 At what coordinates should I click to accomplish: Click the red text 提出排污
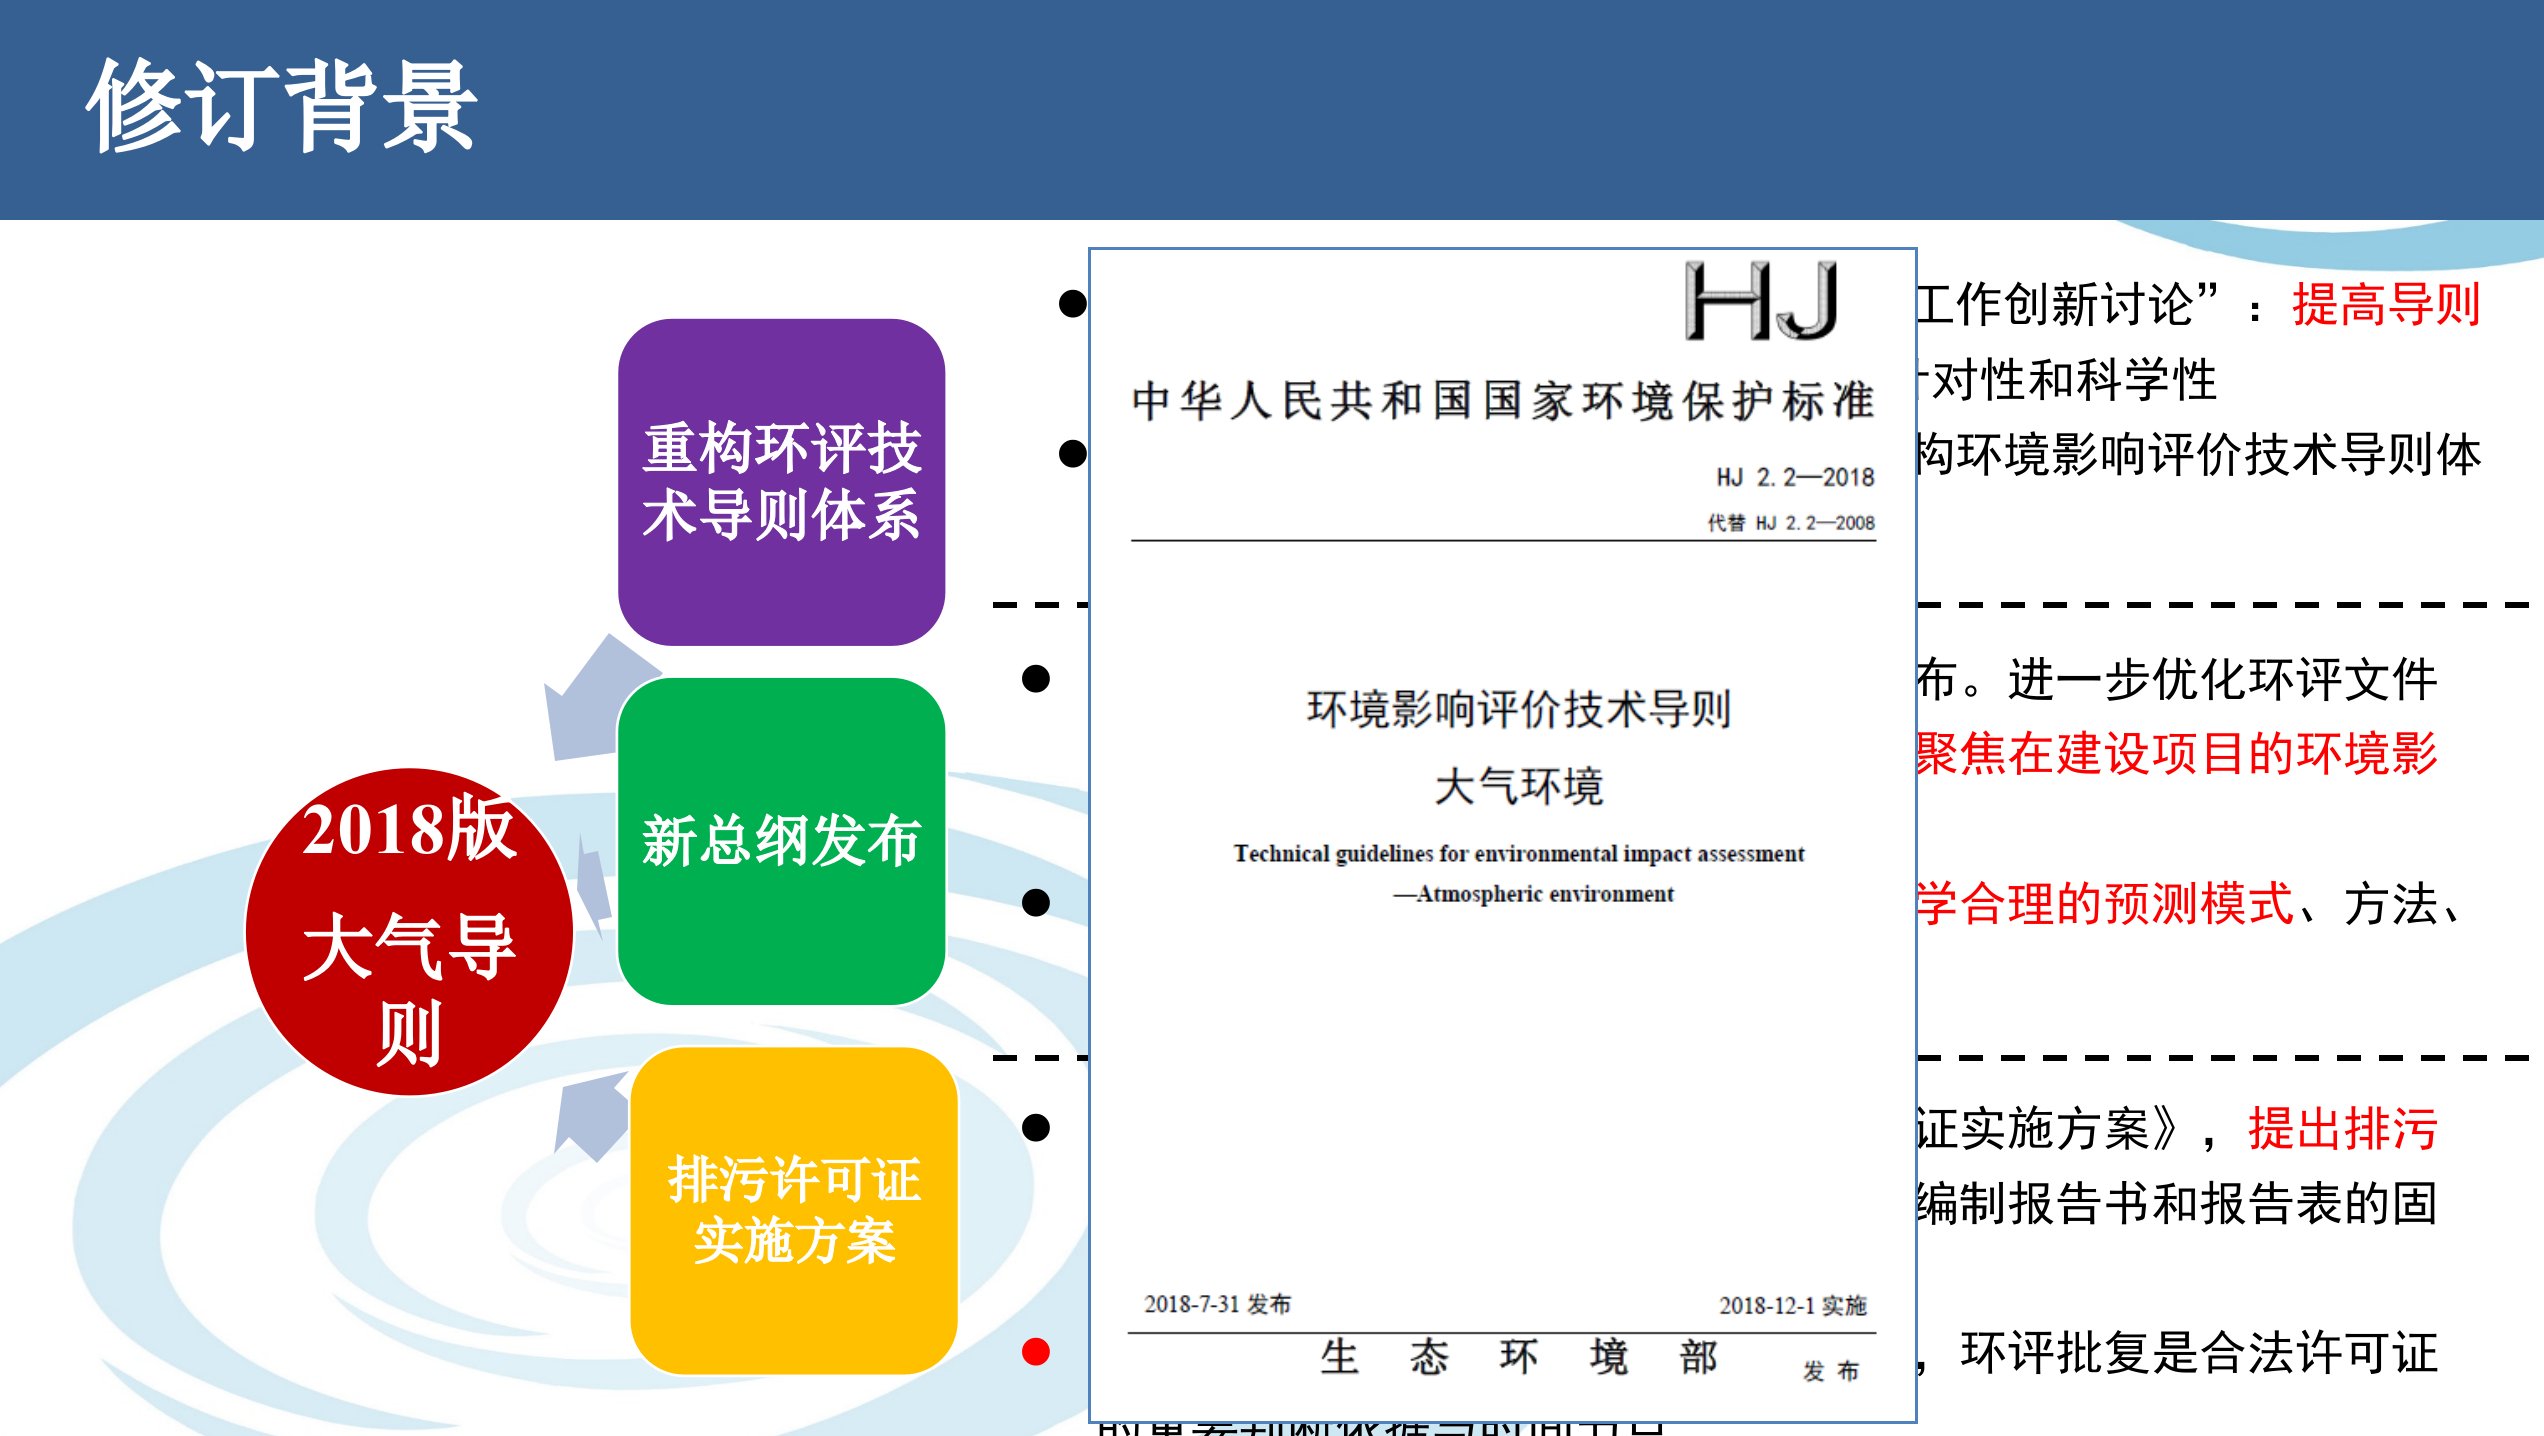click(2343, 1129)
